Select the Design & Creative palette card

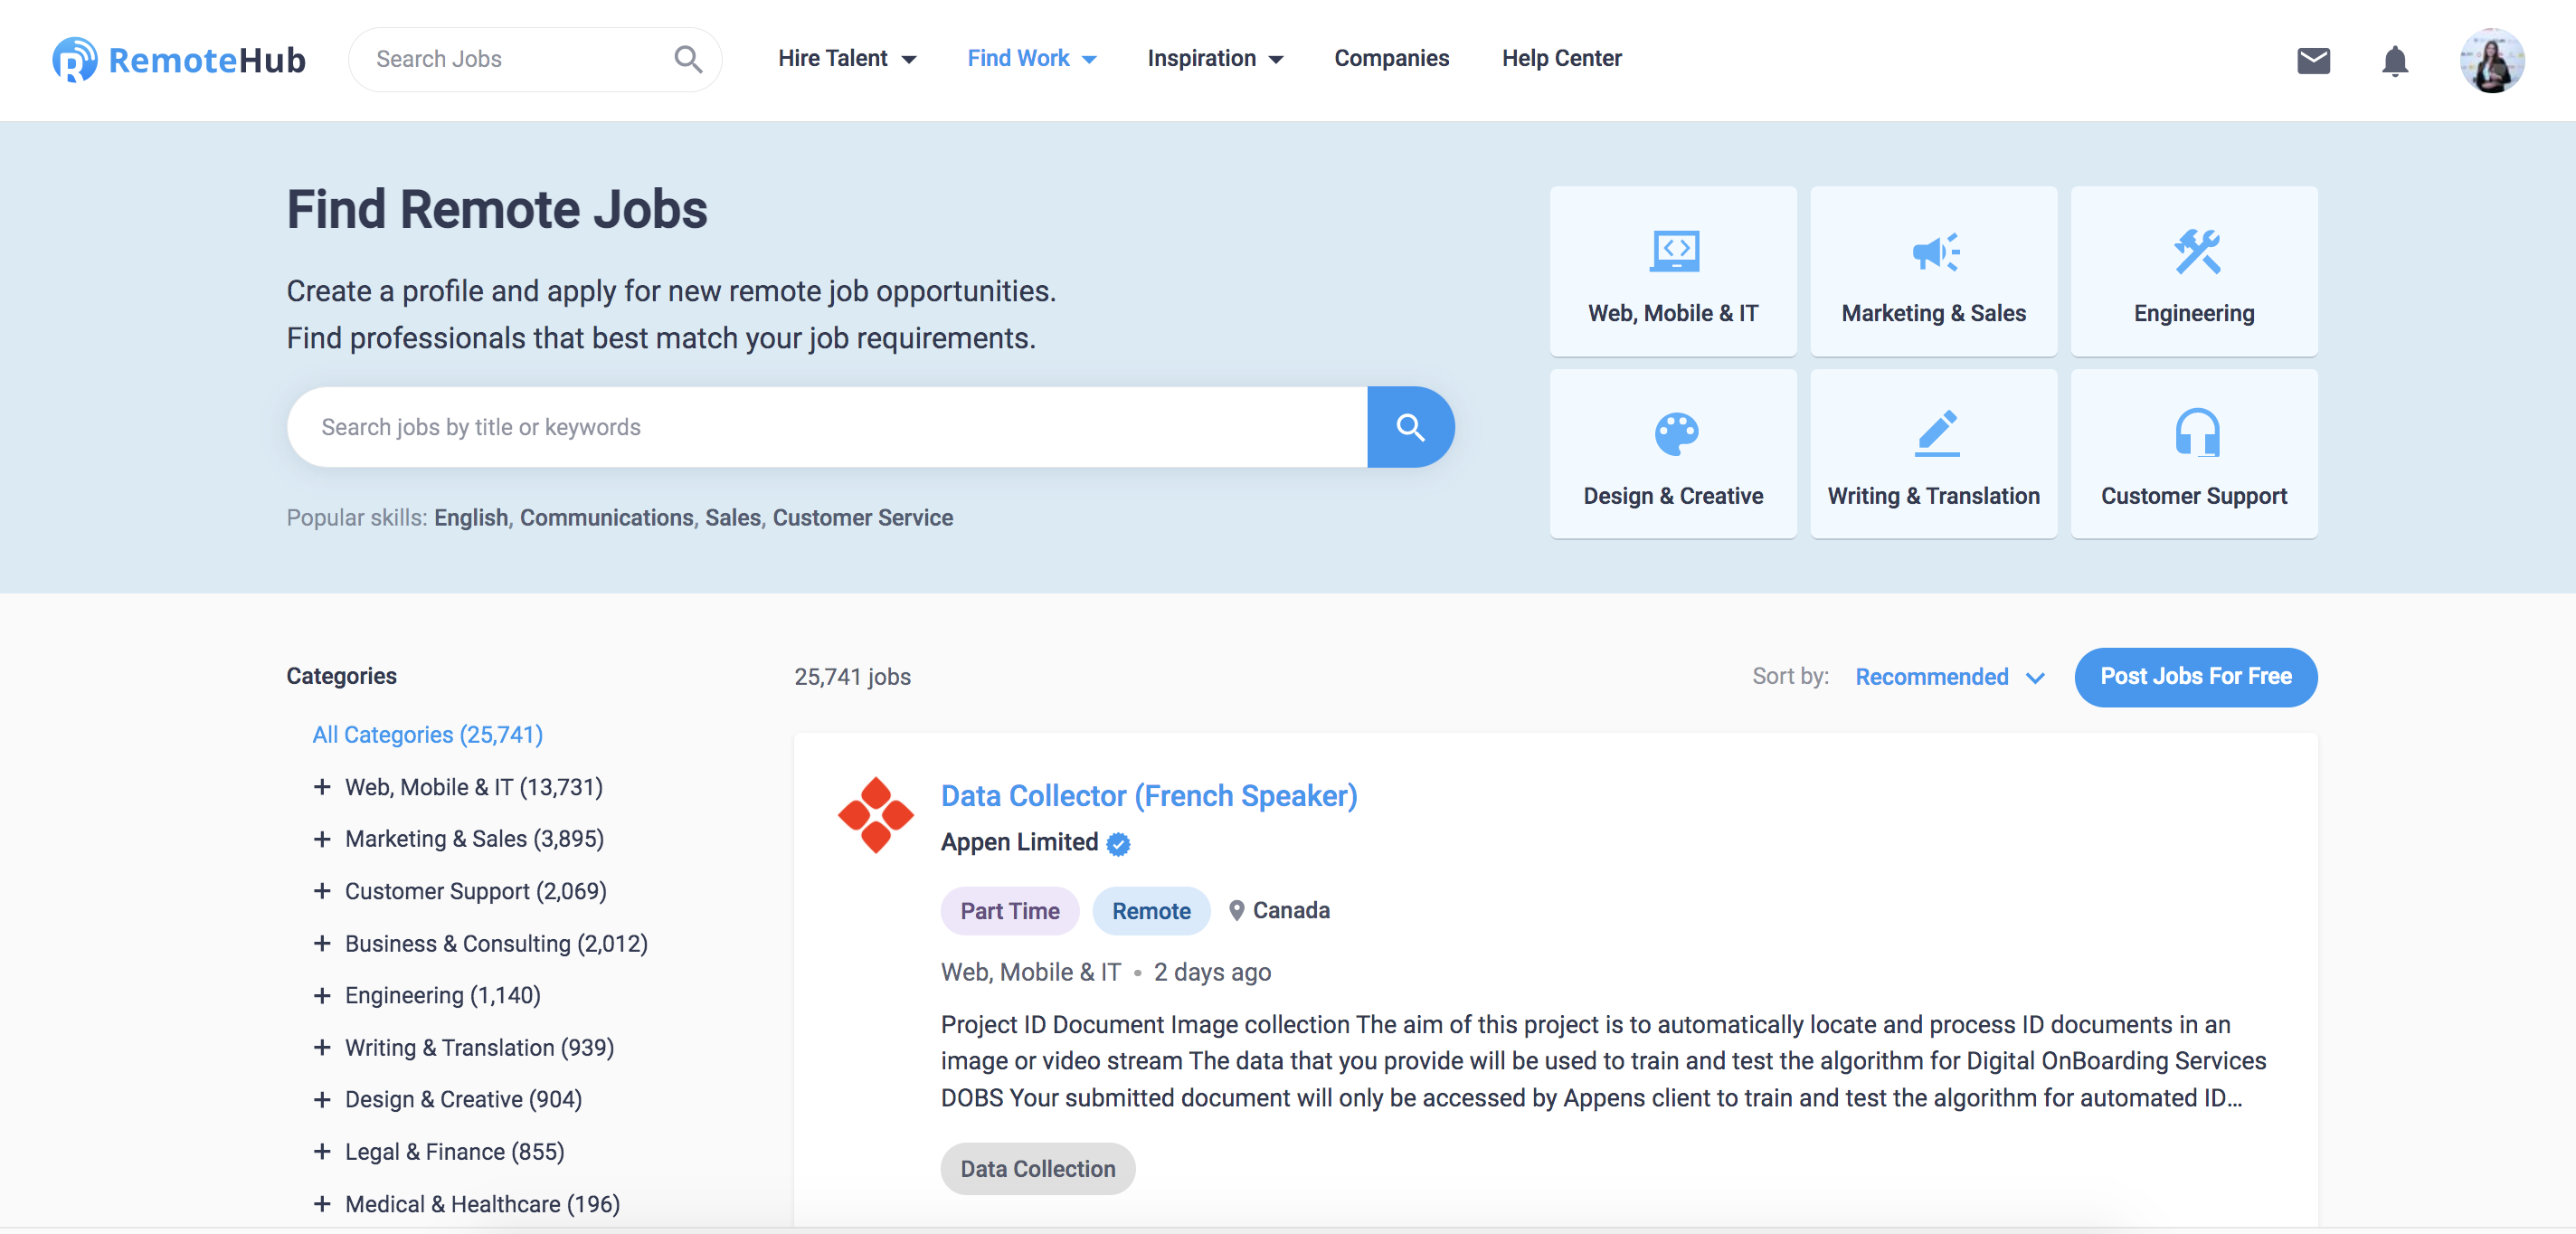[x=1673, y=454]
